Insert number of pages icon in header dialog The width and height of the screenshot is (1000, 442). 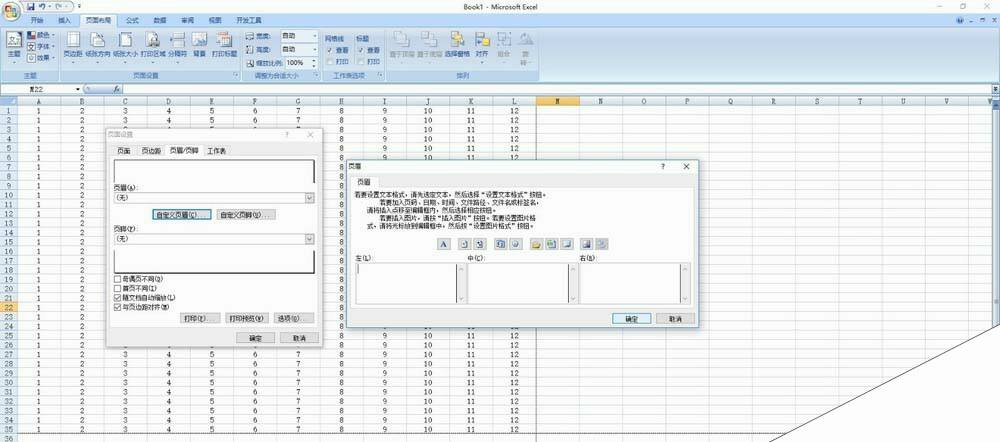pos(480,244)
